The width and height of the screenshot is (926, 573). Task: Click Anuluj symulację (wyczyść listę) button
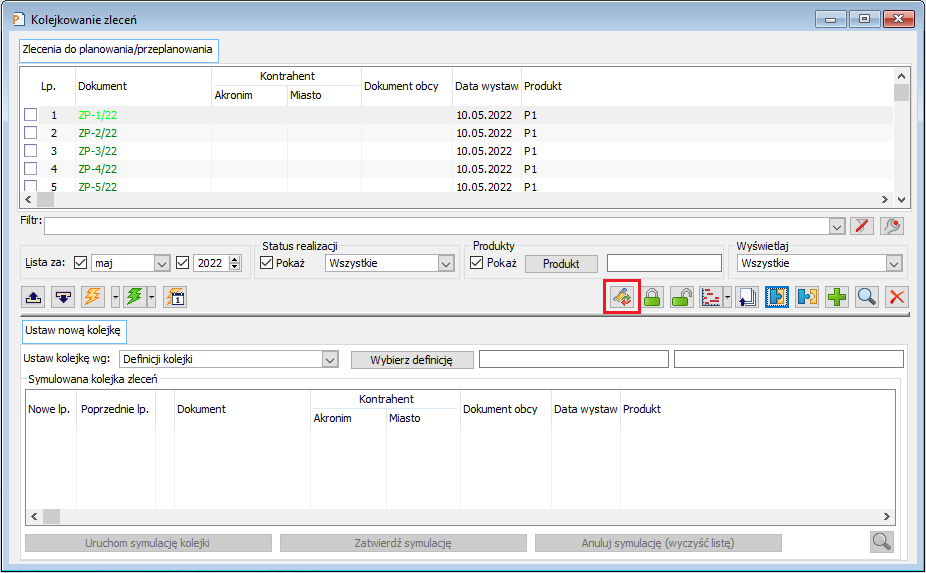pos(658,543)
